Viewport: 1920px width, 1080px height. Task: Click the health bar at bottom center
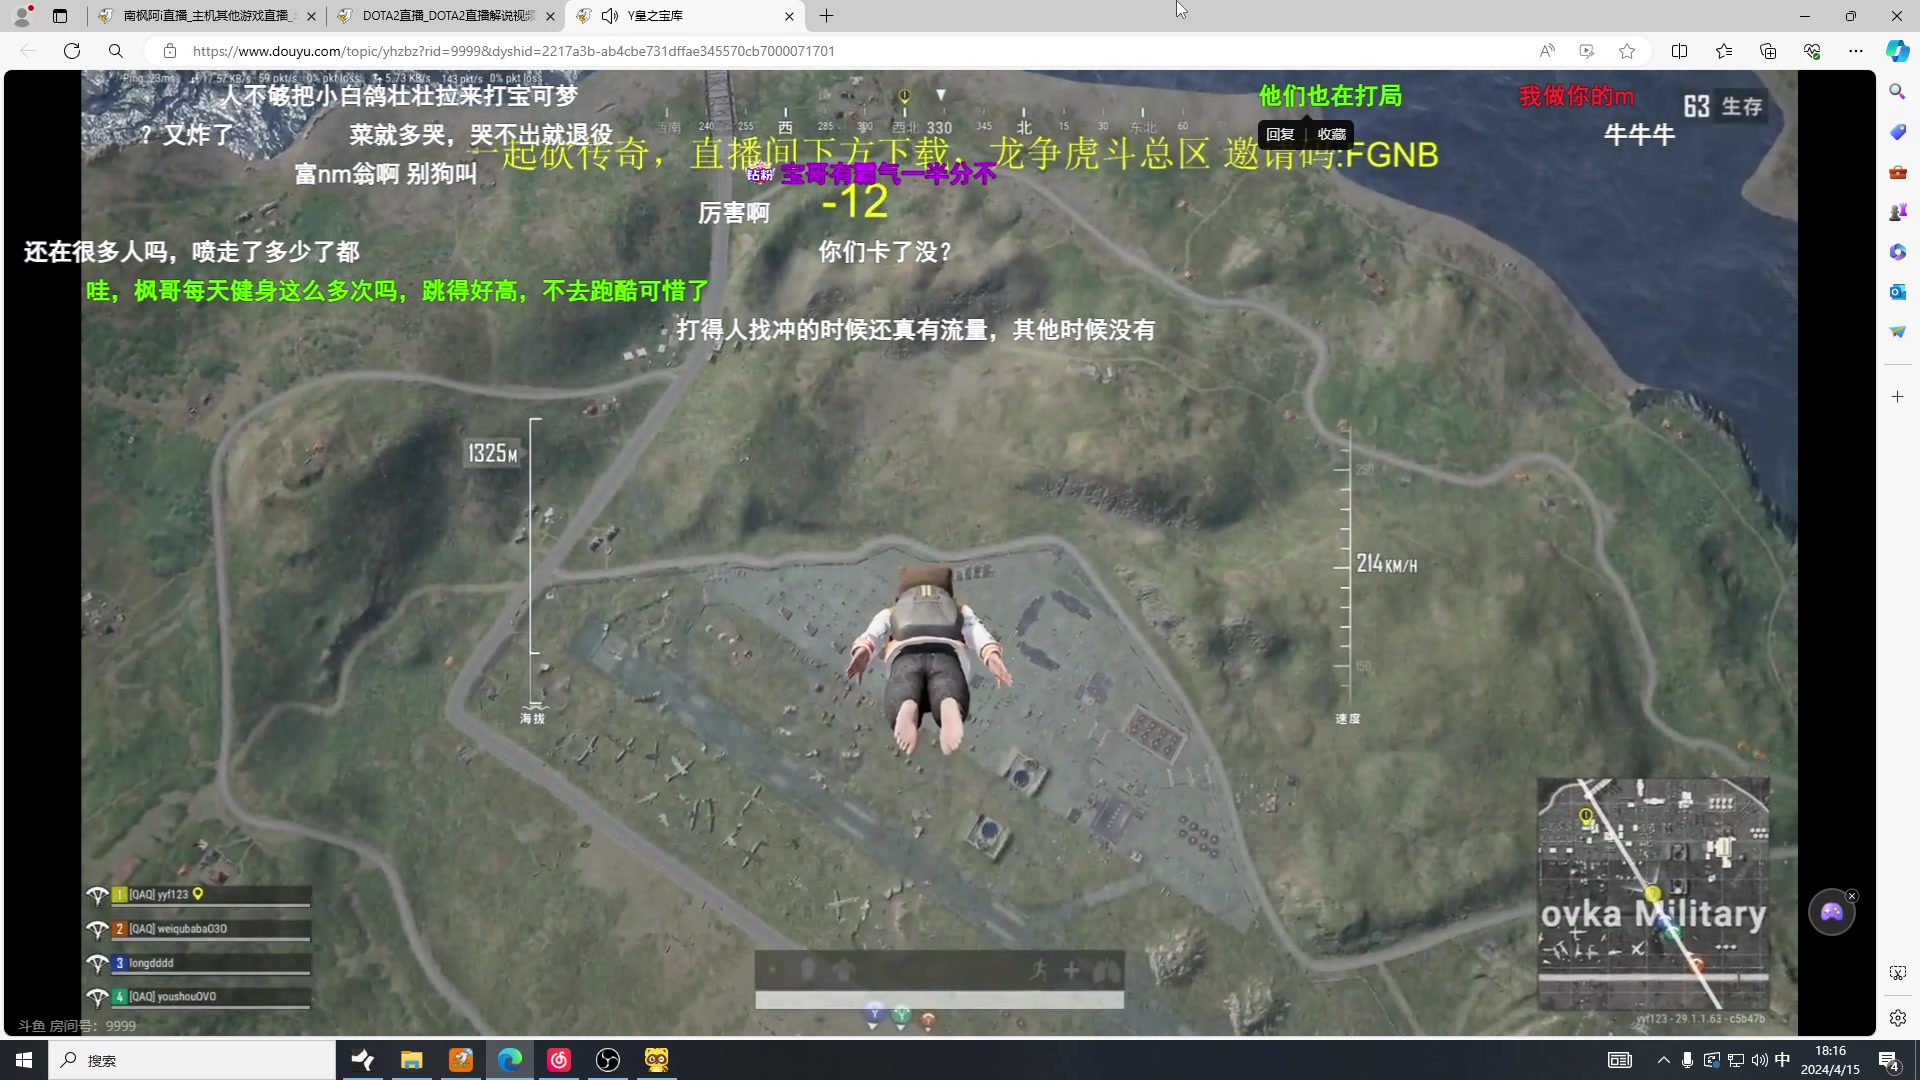[x=939, y=999]
